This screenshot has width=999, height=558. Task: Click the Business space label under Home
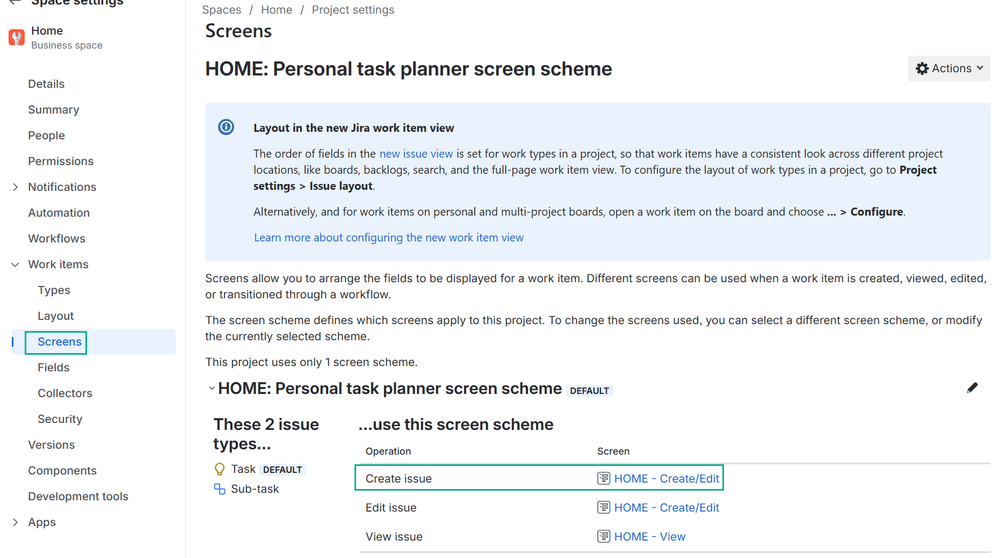[x=66, y=45]
